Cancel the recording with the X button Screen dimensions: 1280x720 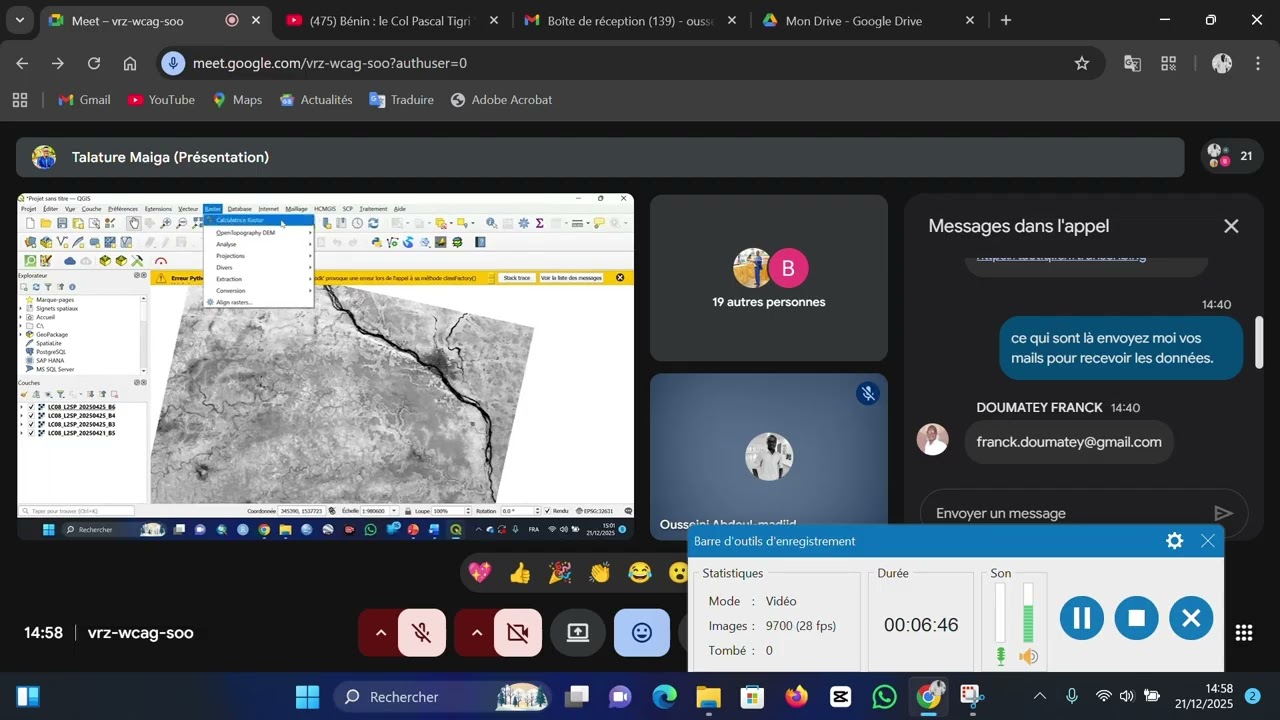(x=1191, y=618)
